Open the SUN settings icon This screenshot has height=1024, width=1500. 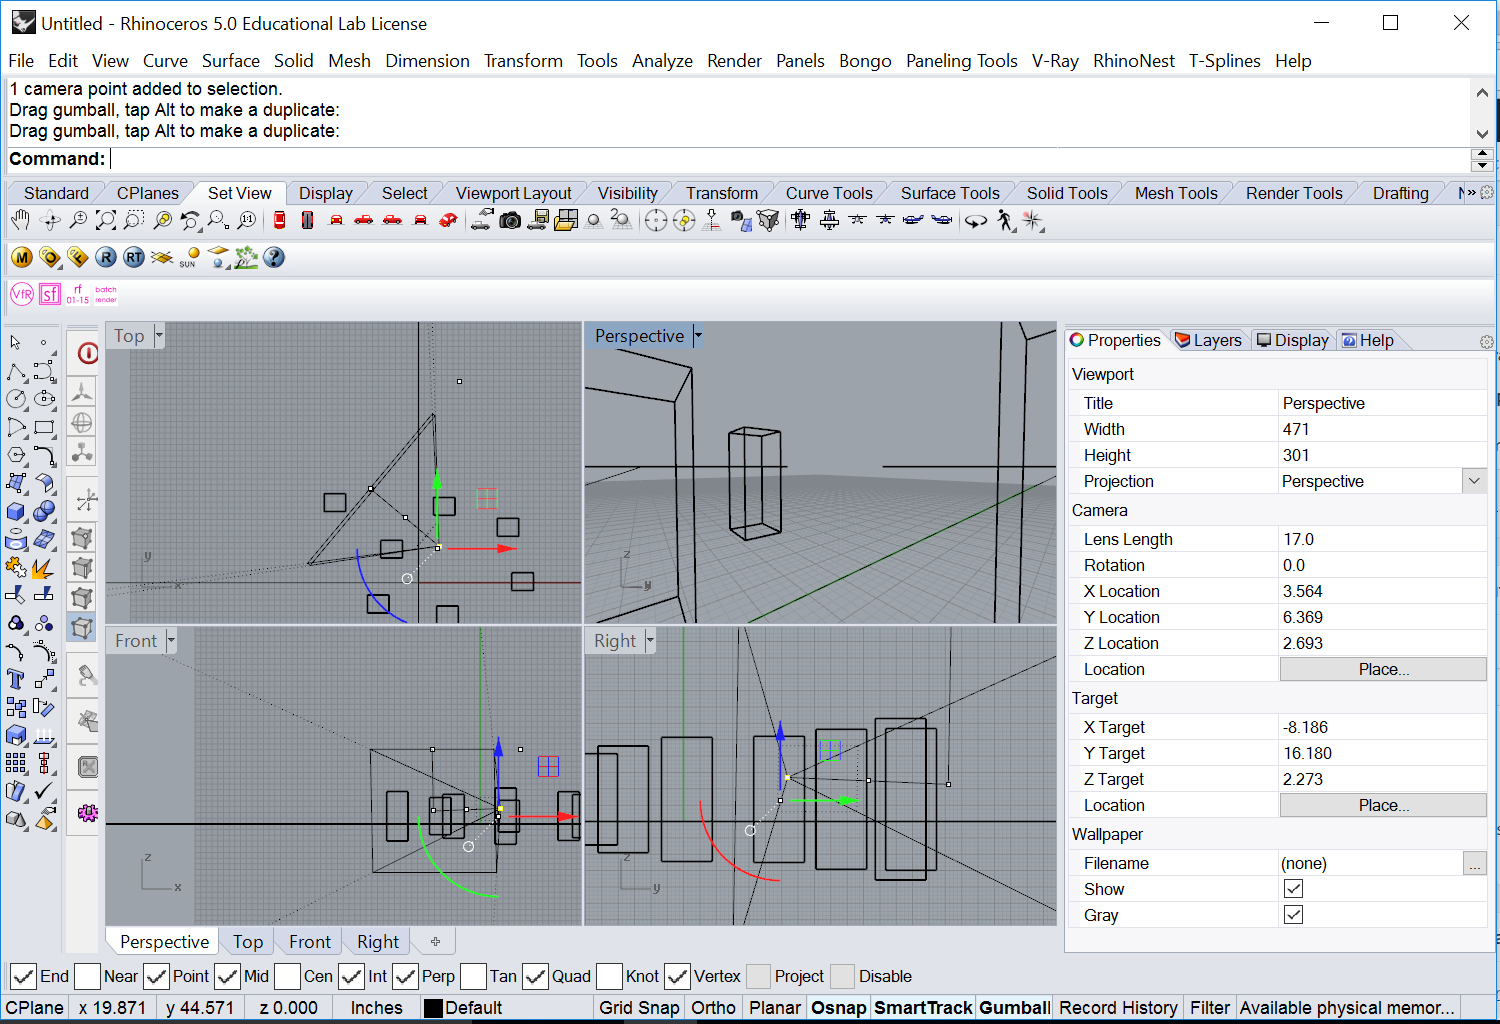(190, 258)
